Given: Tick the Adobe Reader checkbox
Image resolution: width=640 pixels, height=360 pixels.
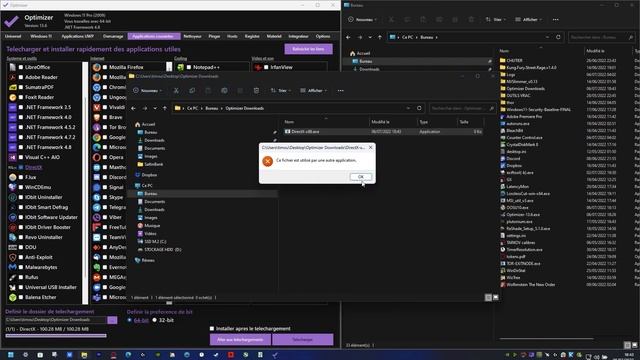Looking at the screenshot, I should pyautogui.click(x=21, y=77).
